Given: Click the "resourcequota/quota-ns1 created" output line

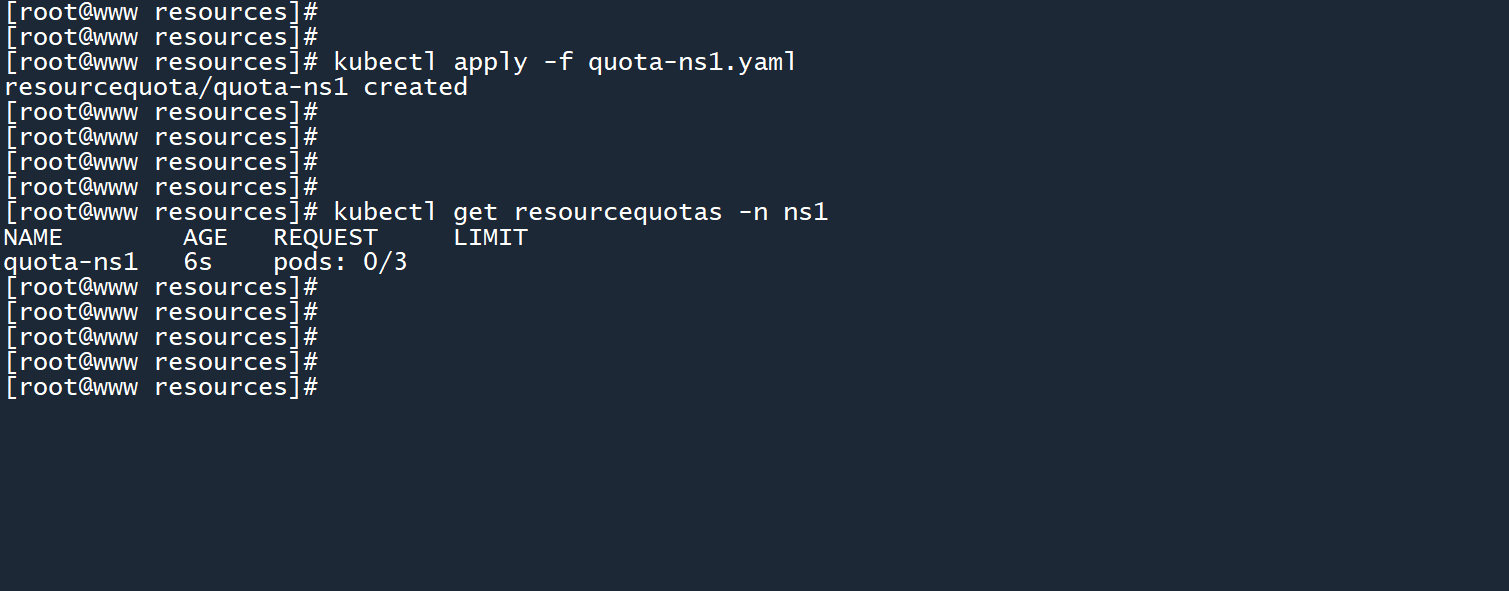Looking at the screenshot, I should pos(236,87).
